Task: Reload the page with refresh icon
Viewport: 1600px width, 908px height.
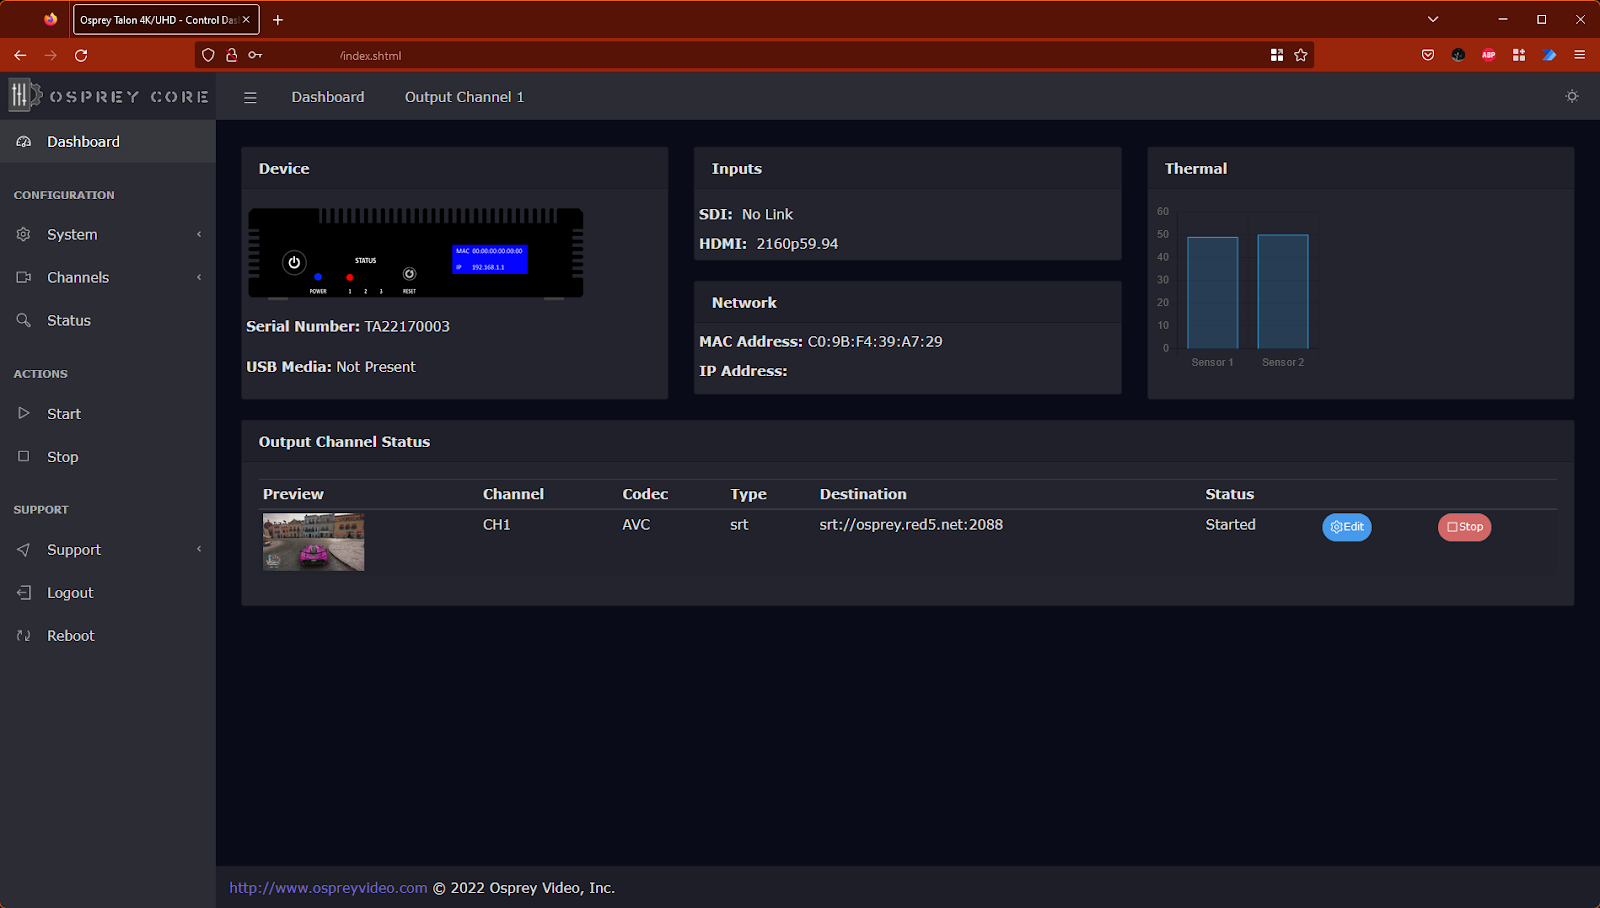Action: [81, 55]
